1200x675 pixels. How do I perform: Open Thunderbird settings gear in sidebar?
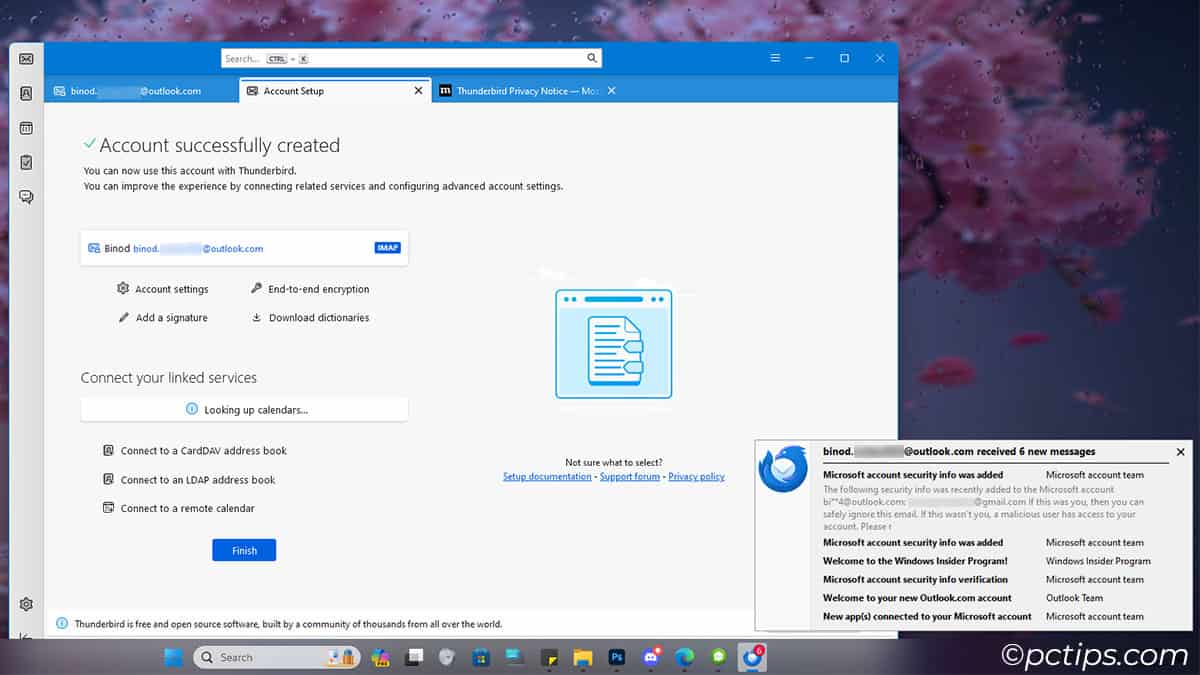(x=26, y=604)
